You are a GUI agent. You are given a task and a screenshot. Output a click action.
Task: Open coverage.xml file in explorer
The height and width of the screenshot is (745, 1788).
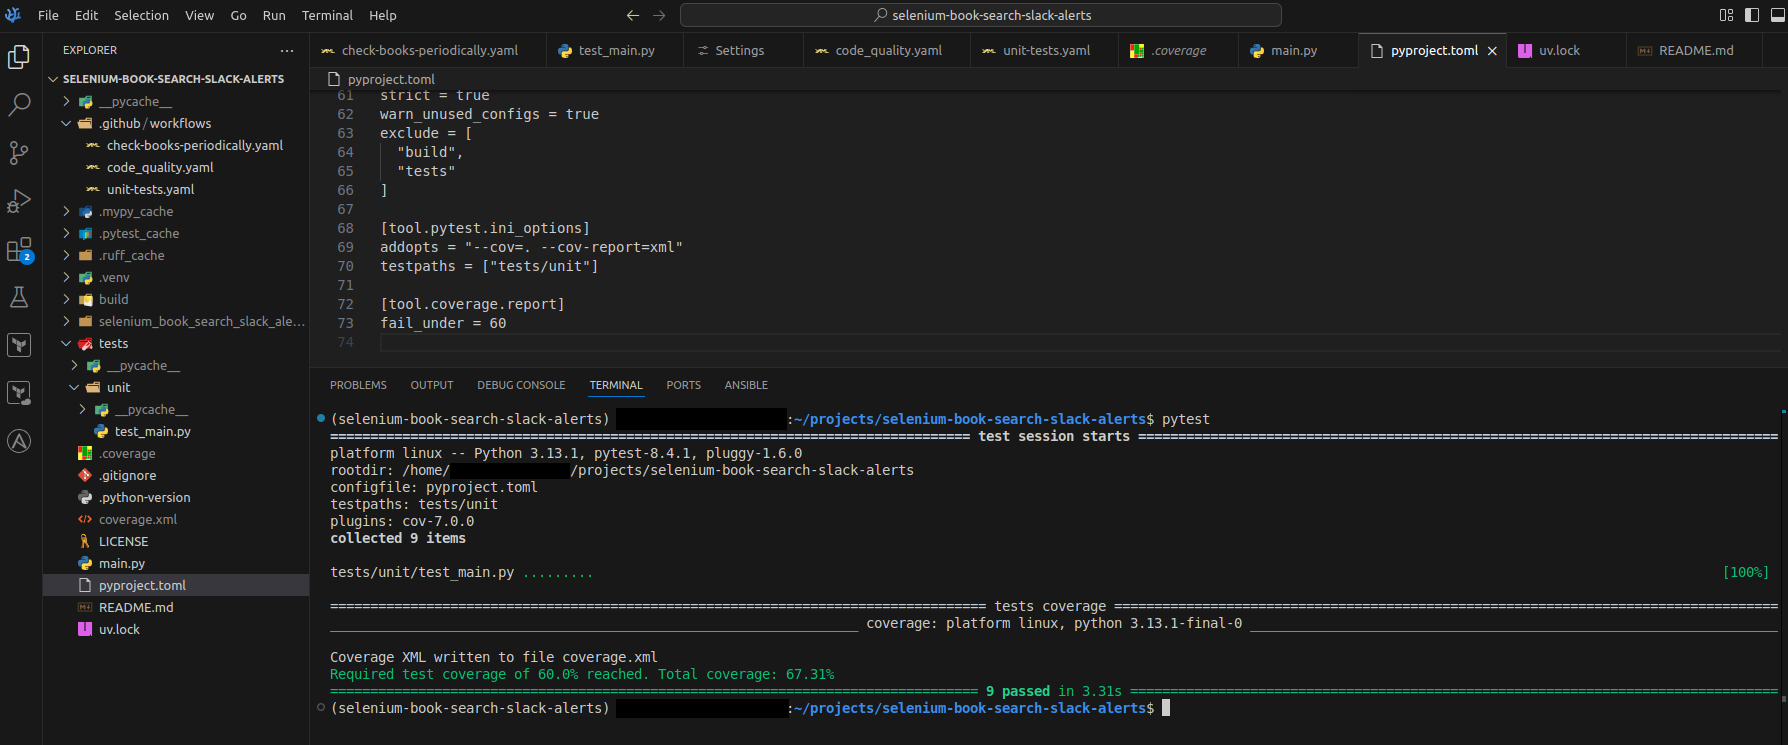[x=138, y=520]
